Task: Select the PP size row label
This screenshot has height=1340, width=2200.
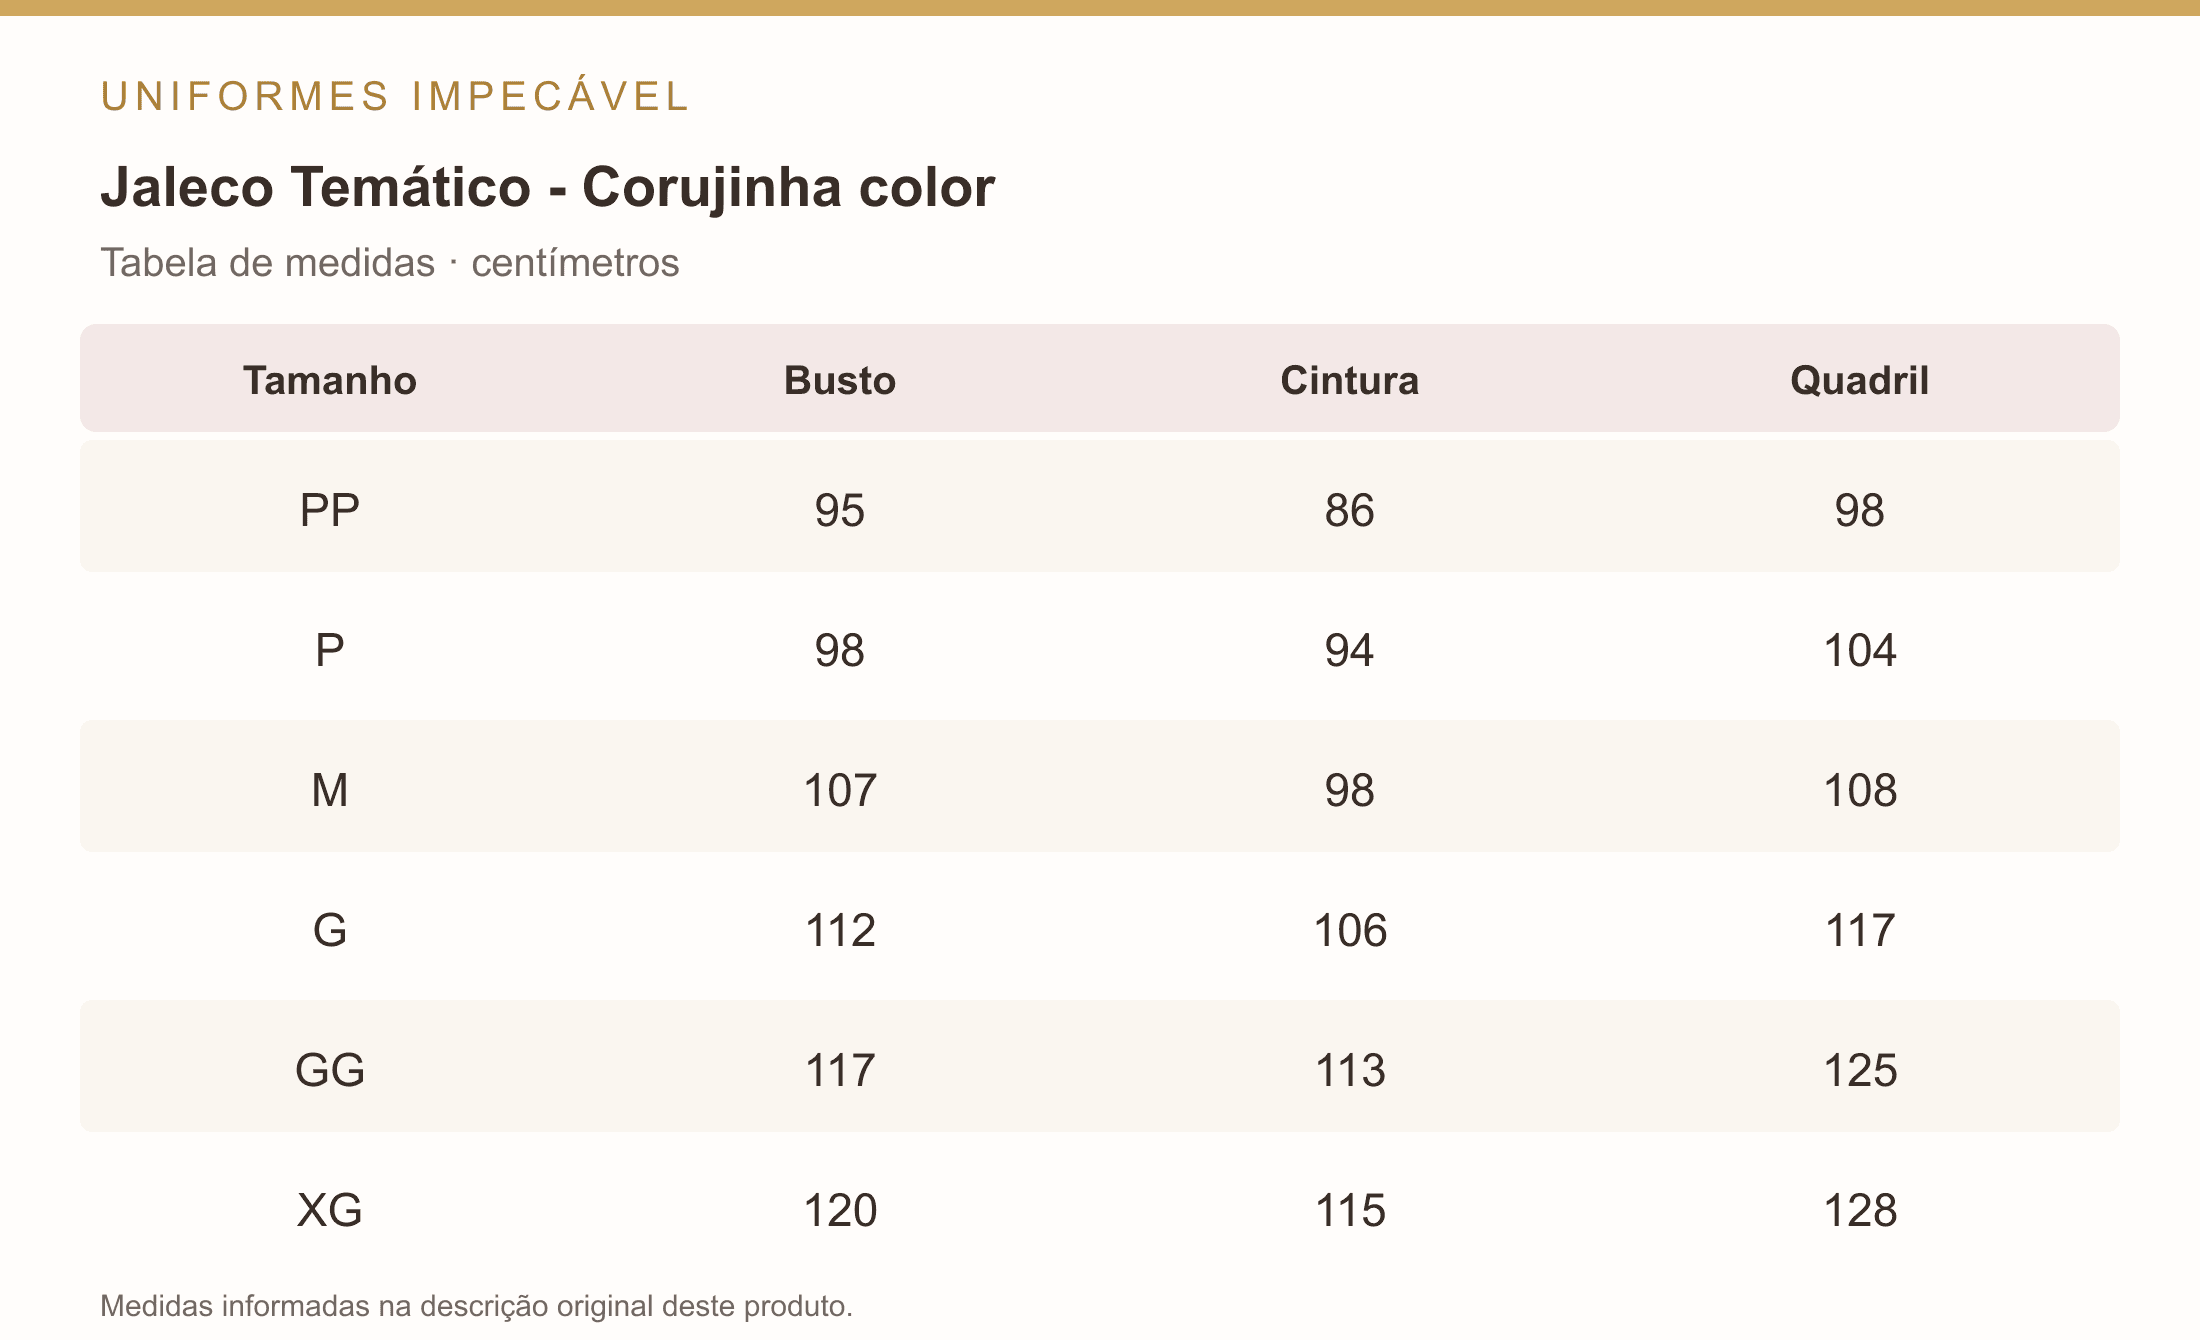Action: pos(330,510)
